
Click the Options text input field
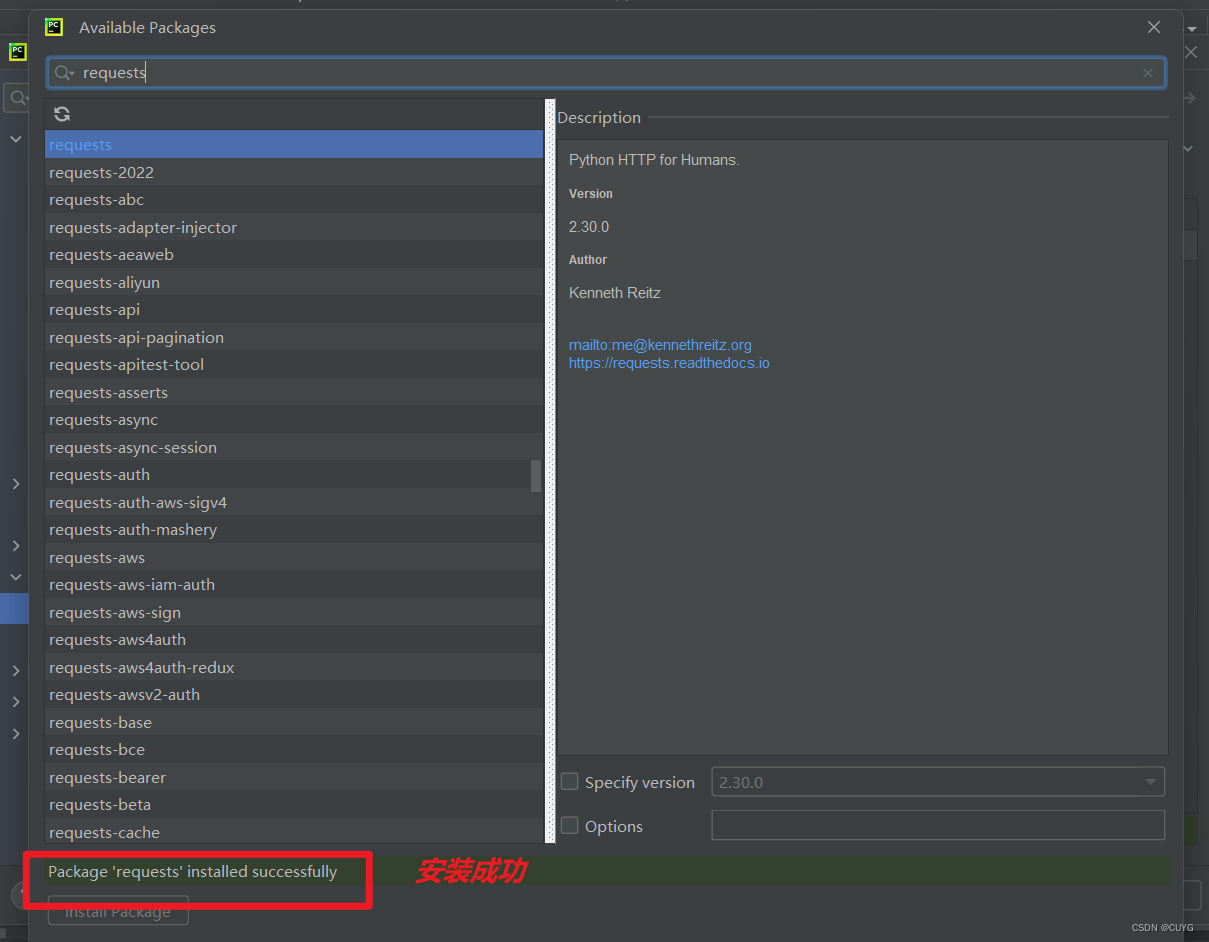938,825
